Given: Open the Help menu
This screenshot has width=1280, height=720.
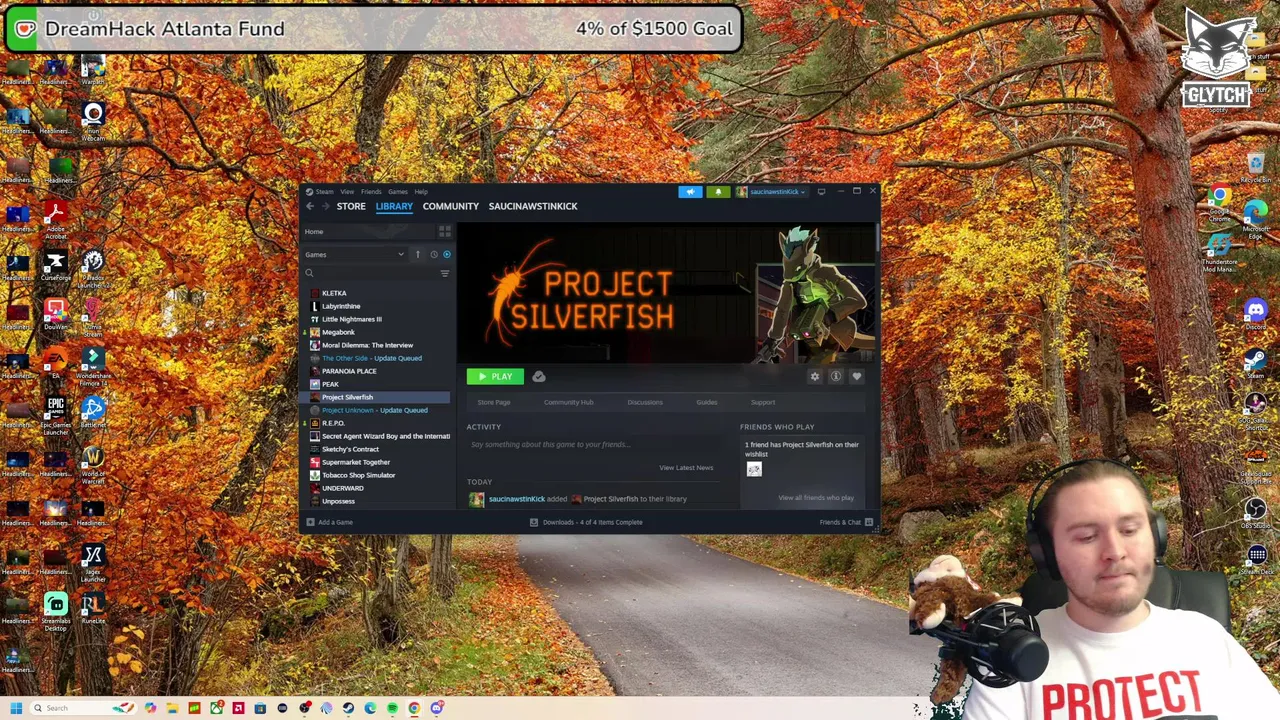Looking at the screenshot, I should tap(421, 192).
